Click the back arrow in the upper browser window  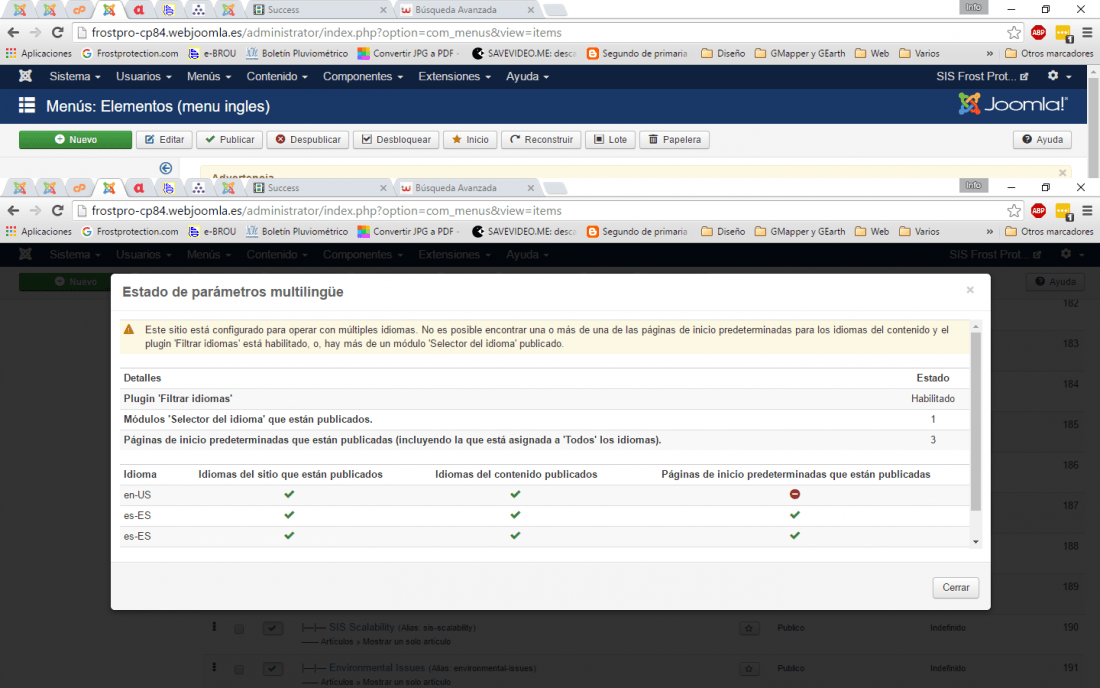point(13,32)
